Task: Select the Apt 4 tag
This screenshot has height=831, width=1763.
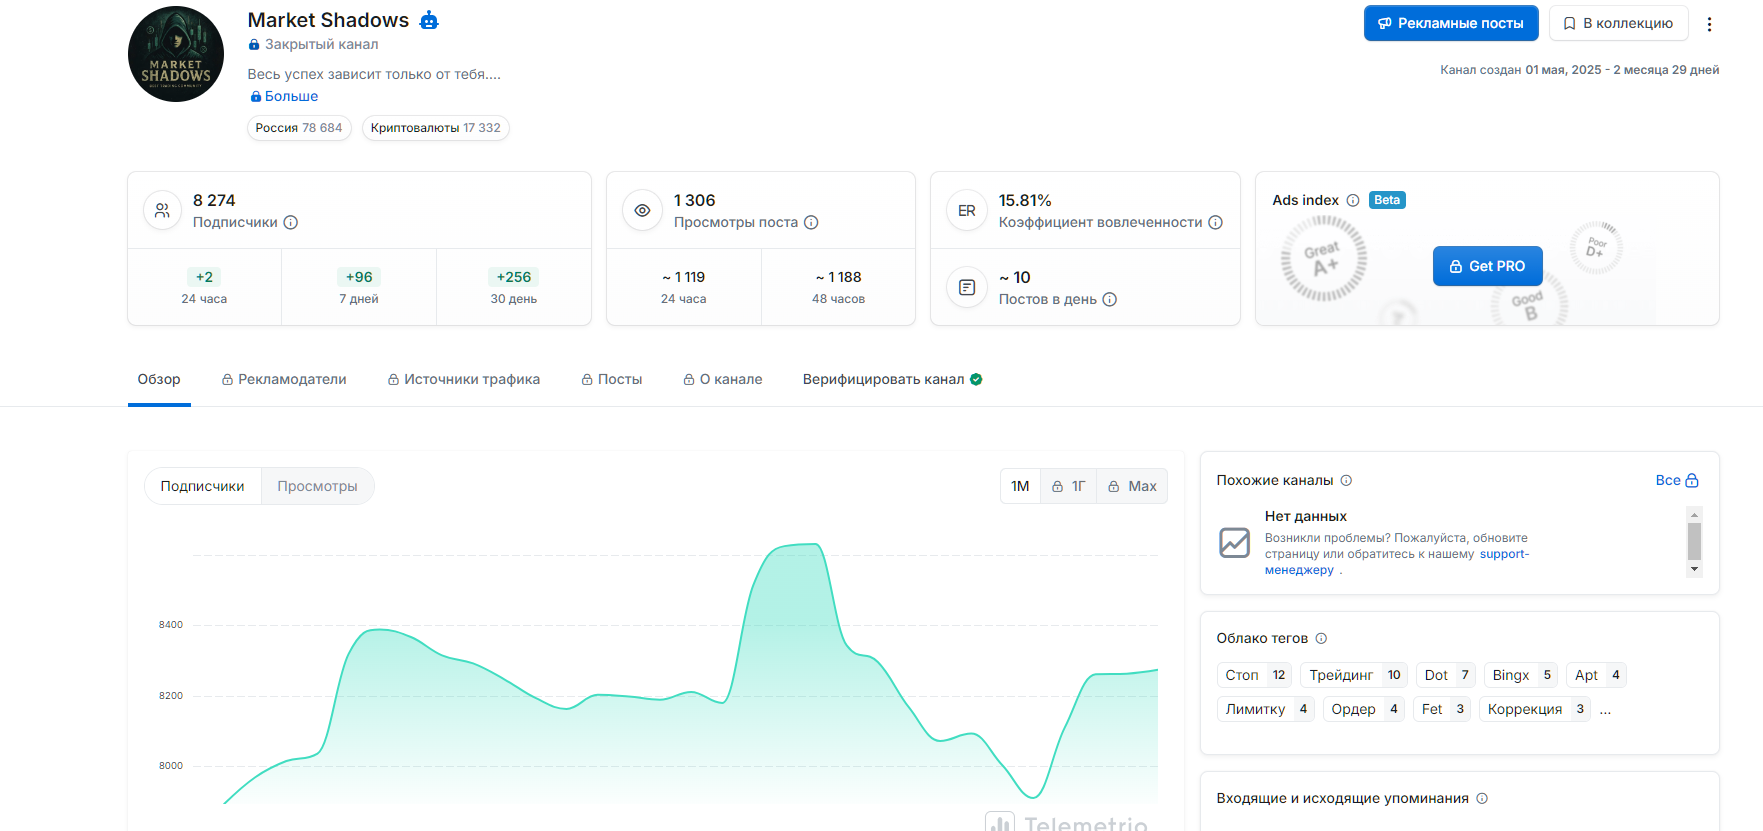Action: click(x=1596, y=675)
